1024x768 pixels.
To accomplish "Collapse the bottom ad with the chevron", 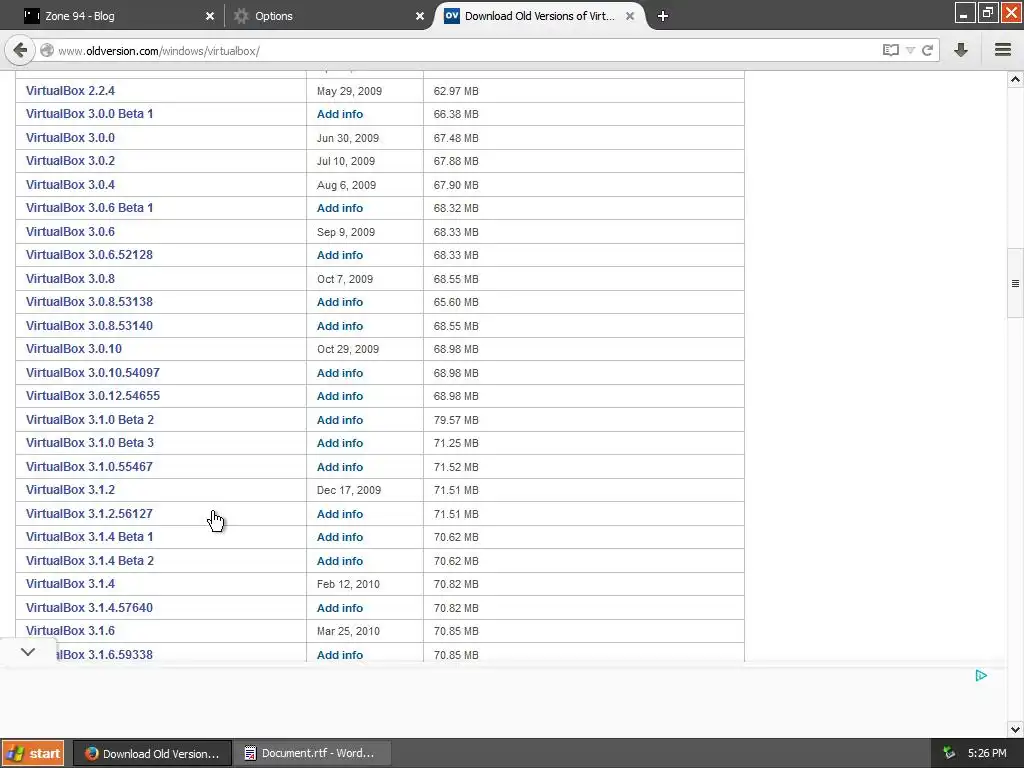I will click(27, 652).
